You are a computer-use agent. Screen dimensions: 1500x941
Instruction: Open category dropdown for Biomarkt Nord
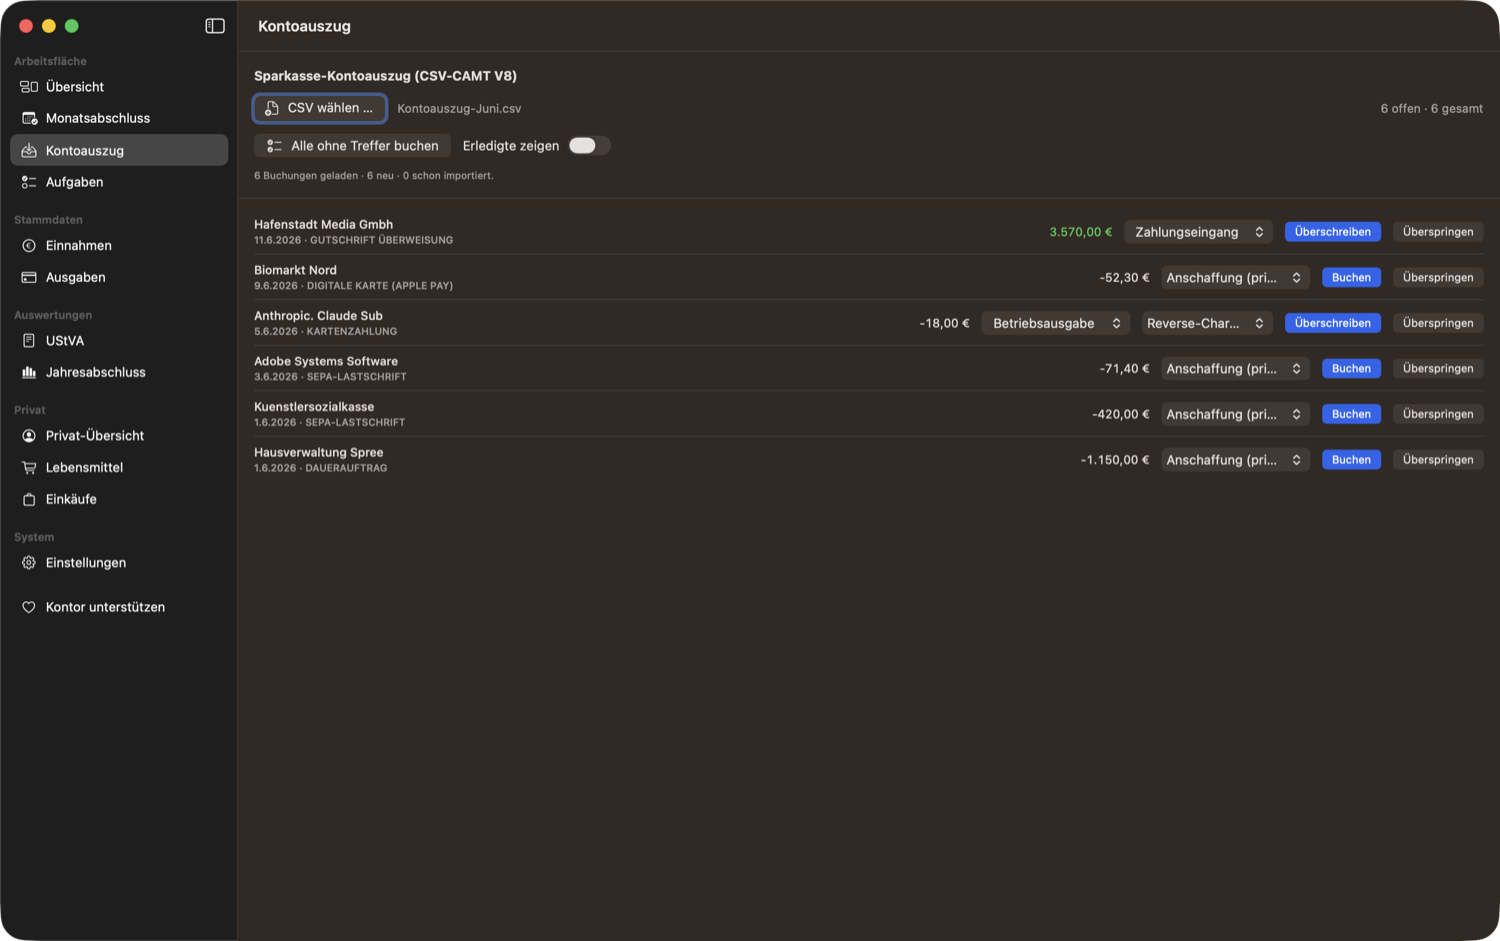1235,278
